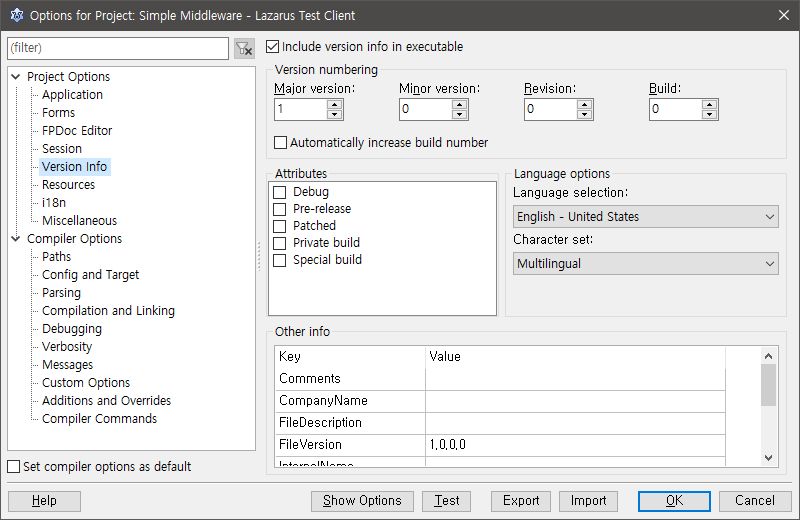Screen dimensions: 800x520
Task: Select Compilation and Linking in the tree
Action: point(108,311)
